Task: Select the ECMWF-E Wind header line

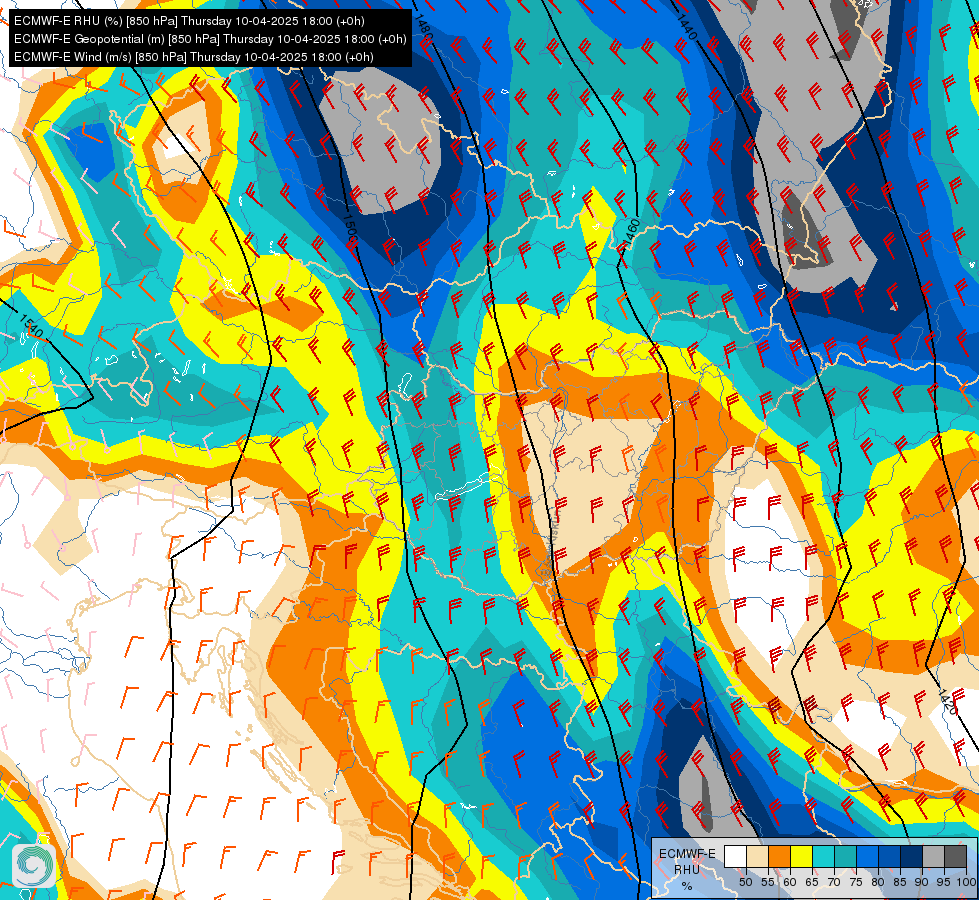Action: click(194, 57)
